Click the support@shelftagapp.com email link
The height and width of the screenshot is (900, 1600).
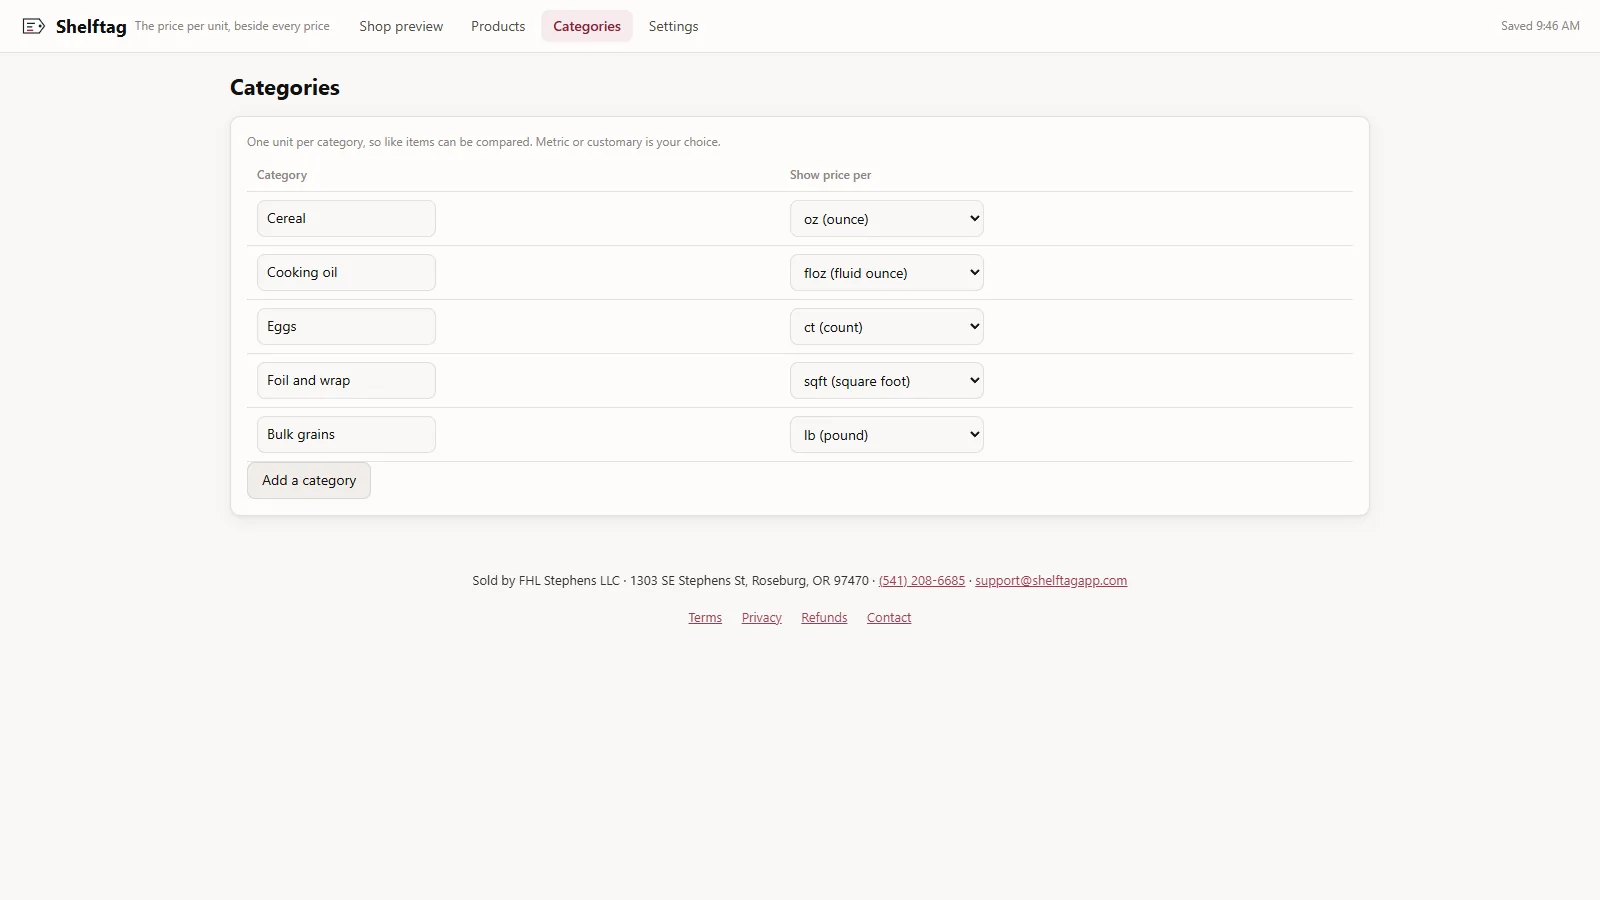(1051, 581)
